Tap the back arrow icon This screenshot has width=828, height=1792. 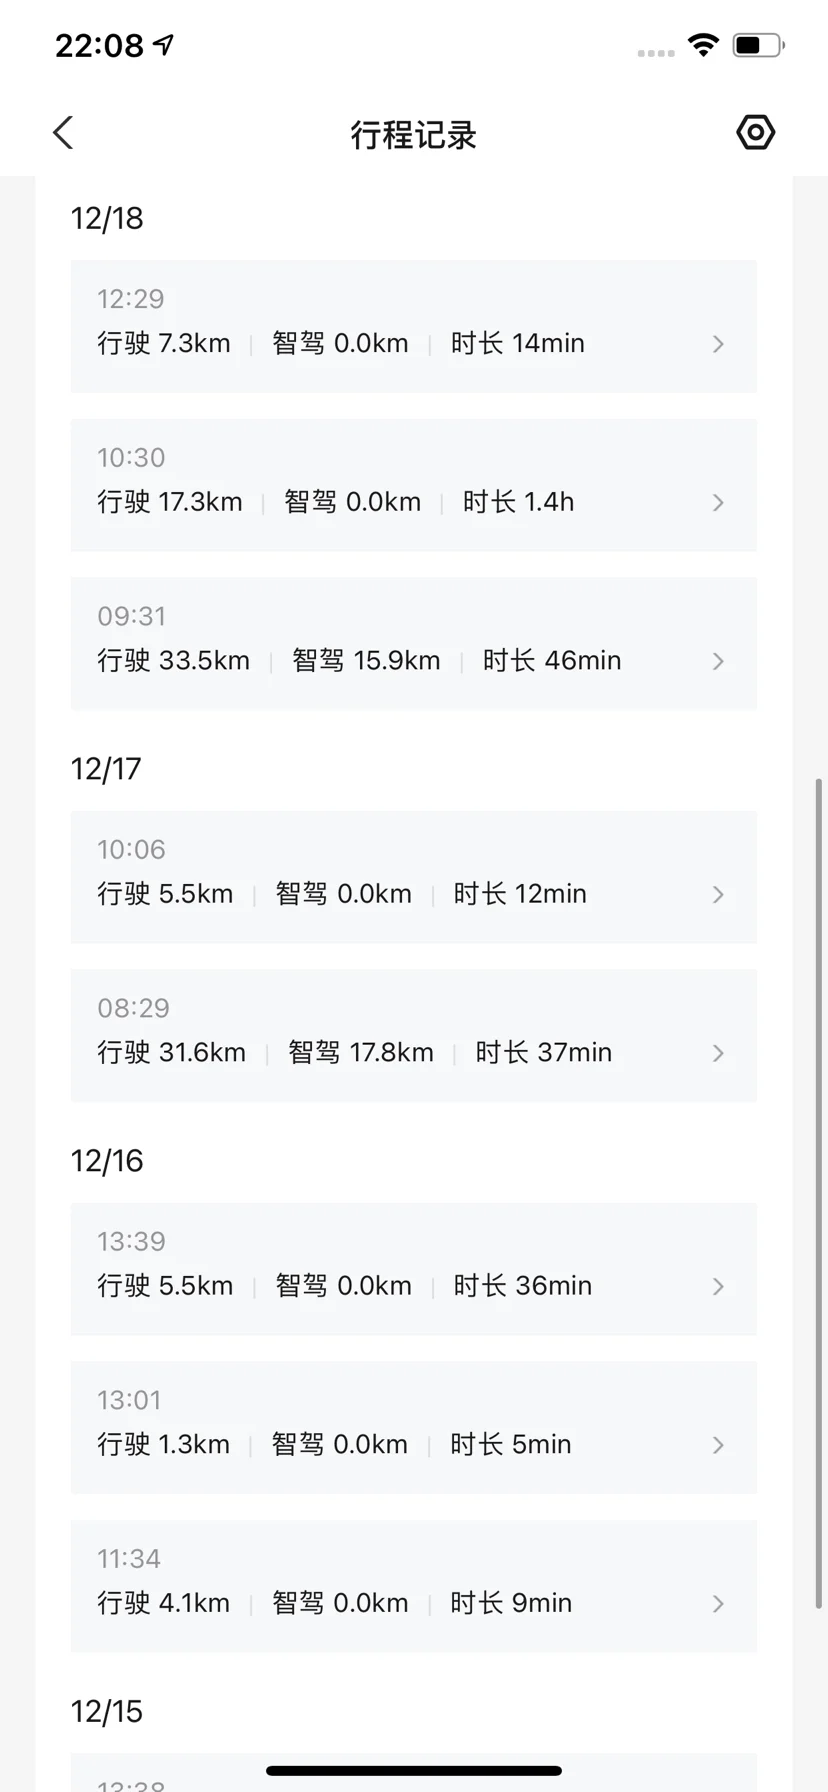(x=63, y=133)
